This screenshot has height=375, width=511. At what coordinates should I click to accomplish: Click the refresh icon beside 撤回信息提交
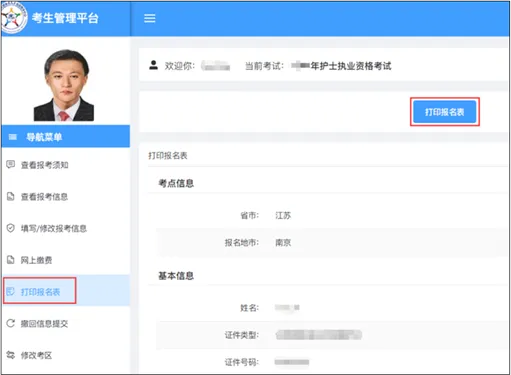11,323
